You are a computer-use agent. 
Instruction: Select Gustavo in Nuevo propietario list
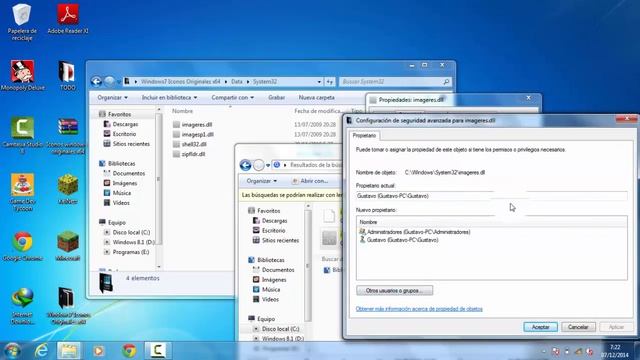click(398, 240)
